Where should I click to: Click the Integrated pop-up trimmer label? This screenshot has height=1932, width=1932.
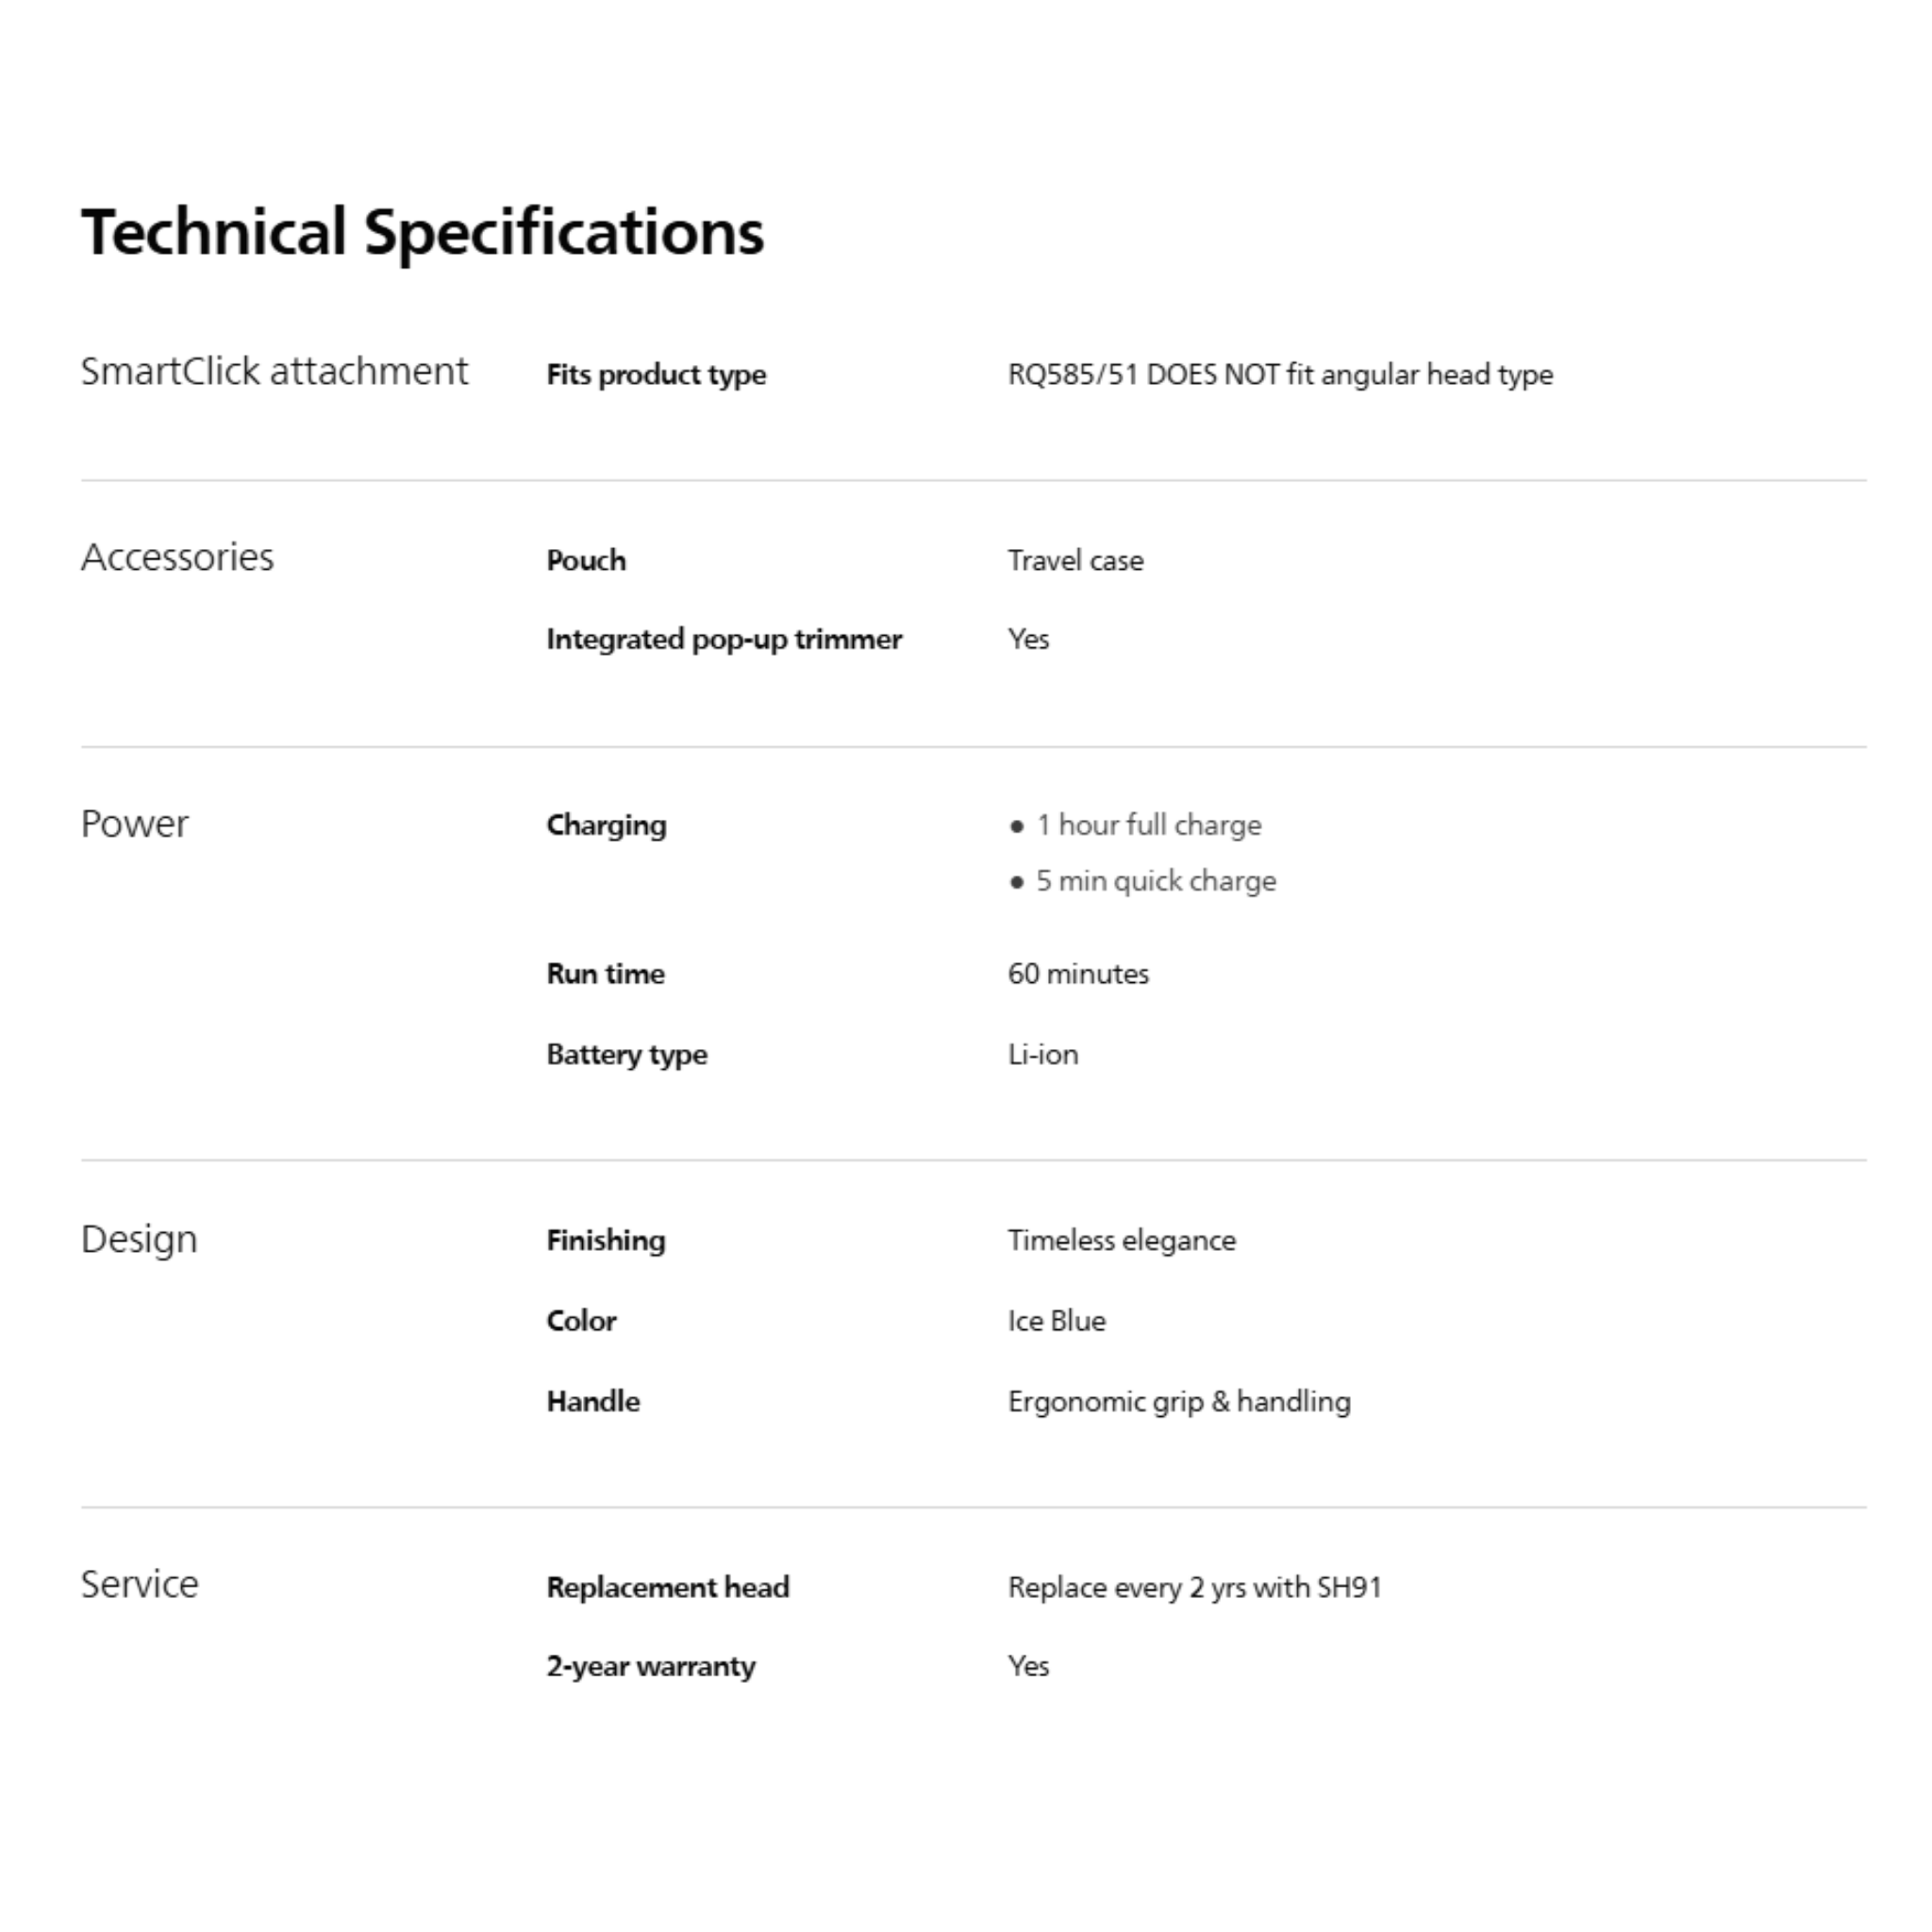[x=724, y=640]
